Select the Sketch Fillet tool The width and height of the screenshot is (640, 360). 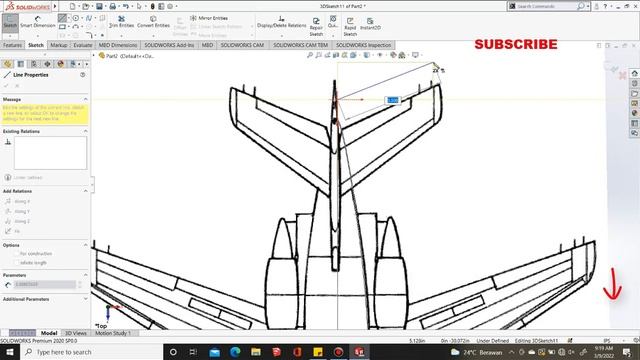coord(89,36)
